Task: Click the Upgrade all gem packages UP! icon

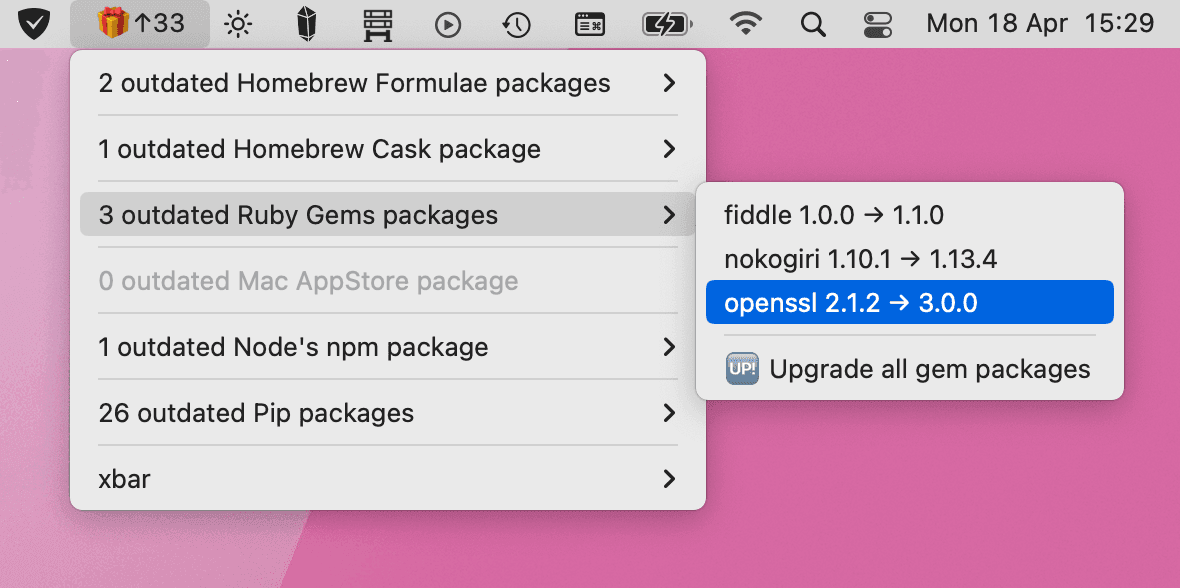Action: (742, 369)
